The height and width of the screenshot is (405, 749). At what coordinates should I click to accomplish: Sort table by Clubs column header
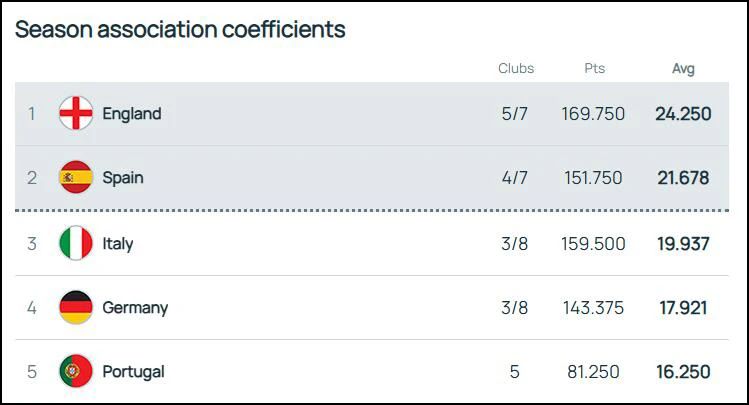point(516,68)
